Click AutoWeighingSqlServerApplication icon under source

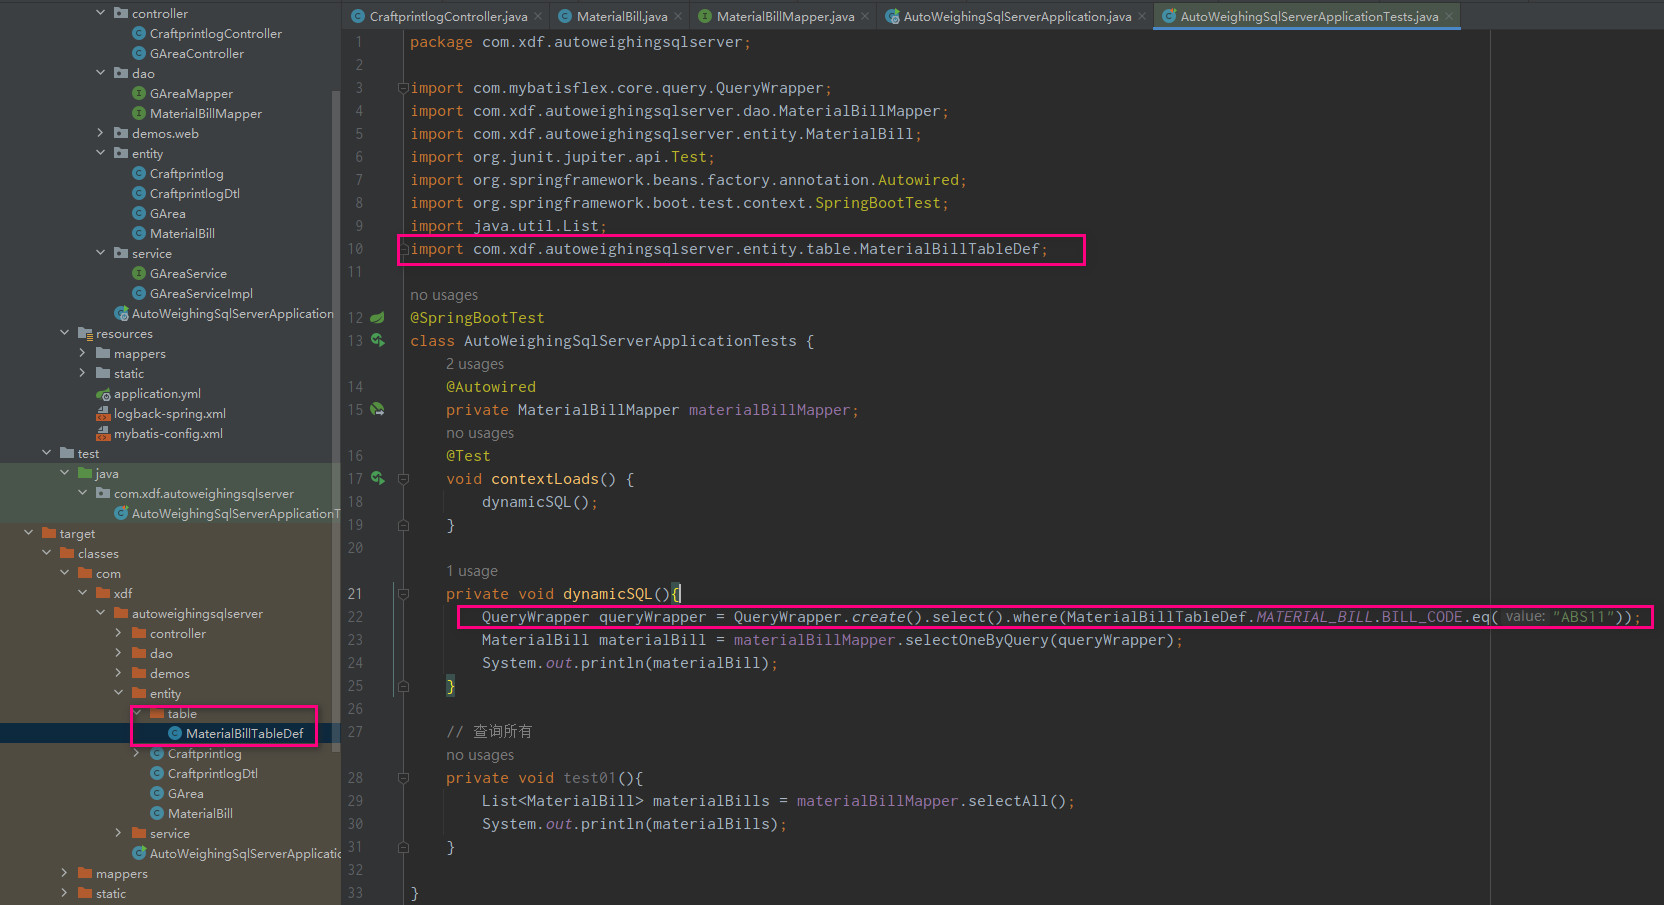(x=121, y=314)
